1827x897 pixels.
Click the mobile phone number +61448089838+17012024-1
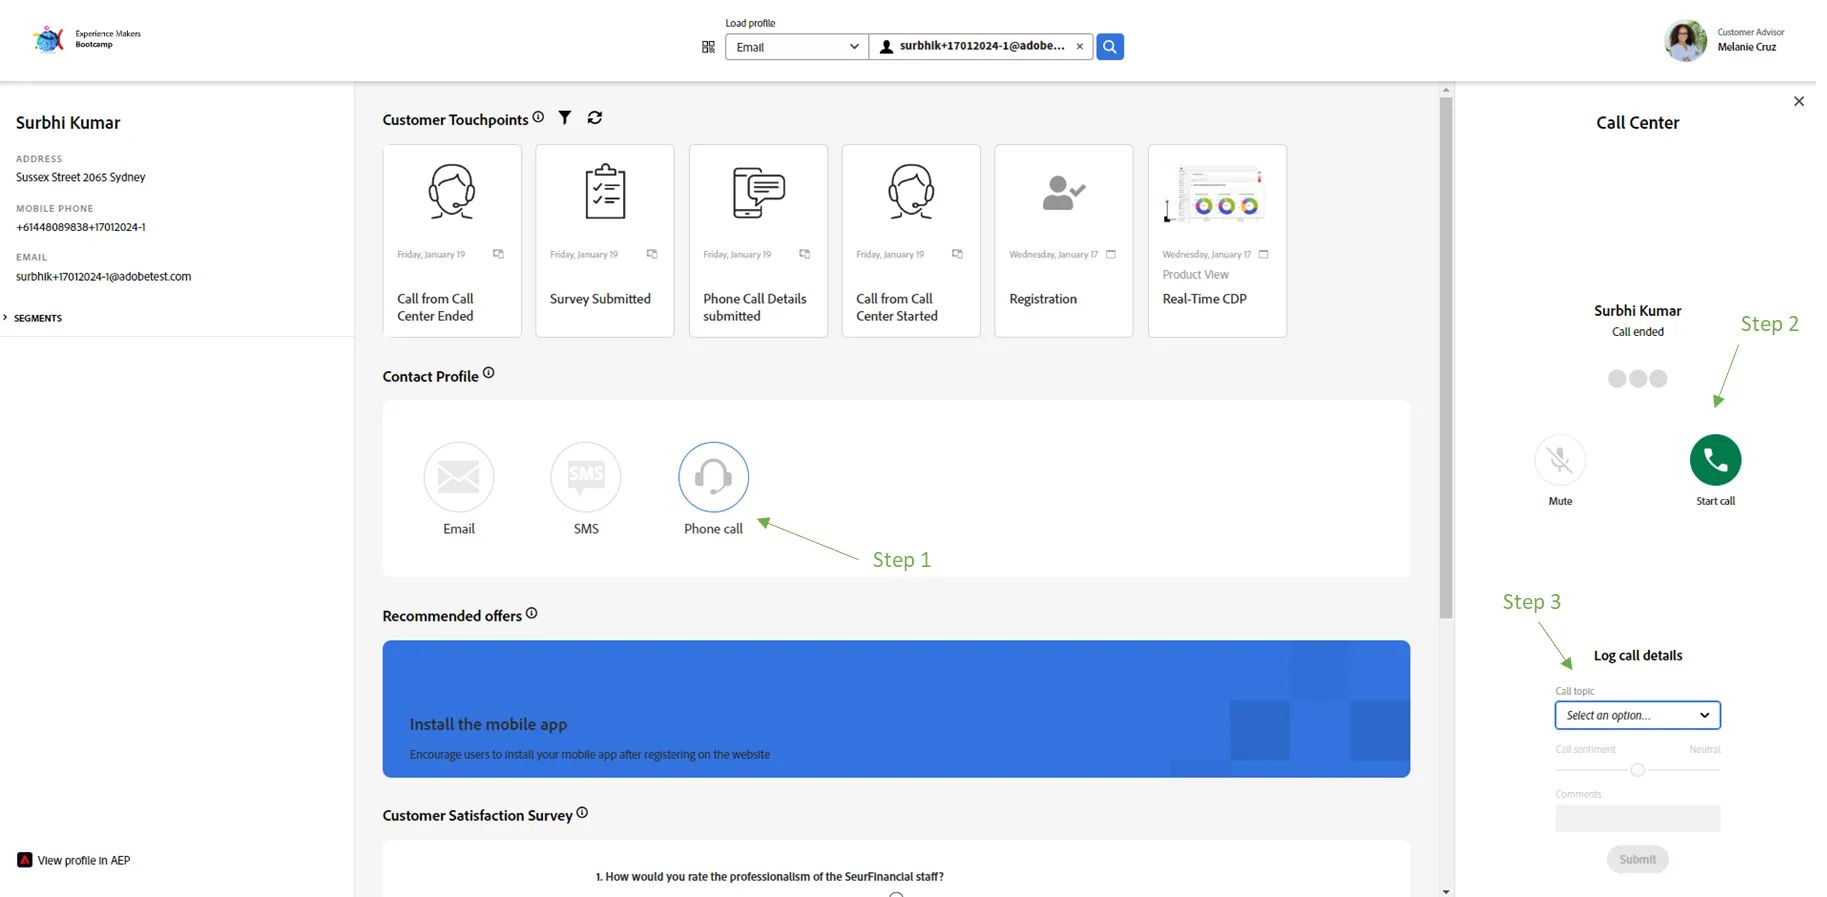tap(81, 227)
